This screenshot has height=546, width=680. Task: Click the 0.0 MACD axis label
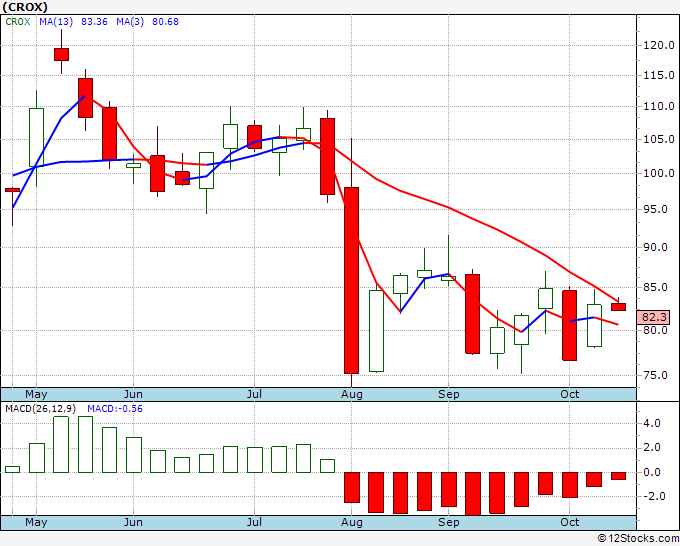pos(652,472)
